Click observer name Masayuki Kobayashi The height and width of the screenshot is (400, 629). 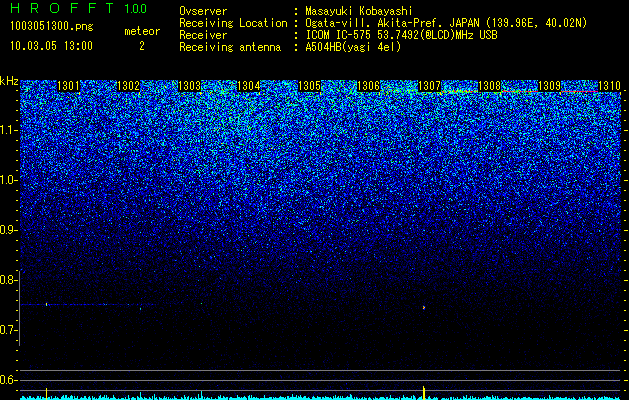tap(359, 11)
